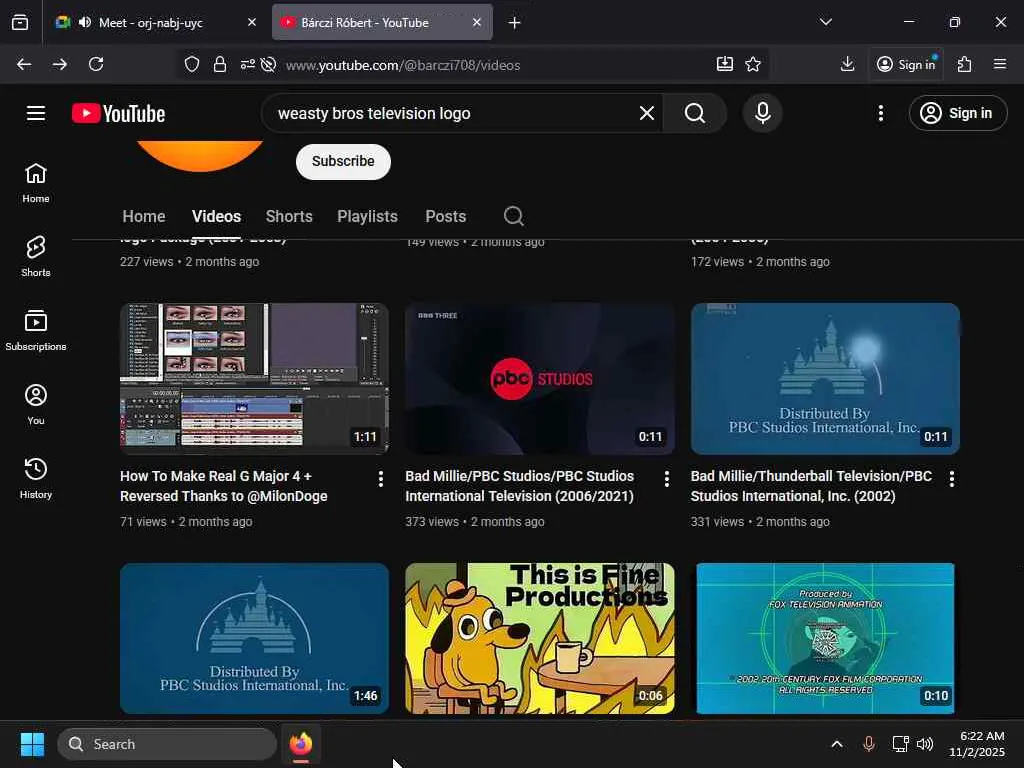Image resolution: width=1024 pixels, height=768 pixels.
Task: Select the channel Videos tab
Action: point(216,216)
